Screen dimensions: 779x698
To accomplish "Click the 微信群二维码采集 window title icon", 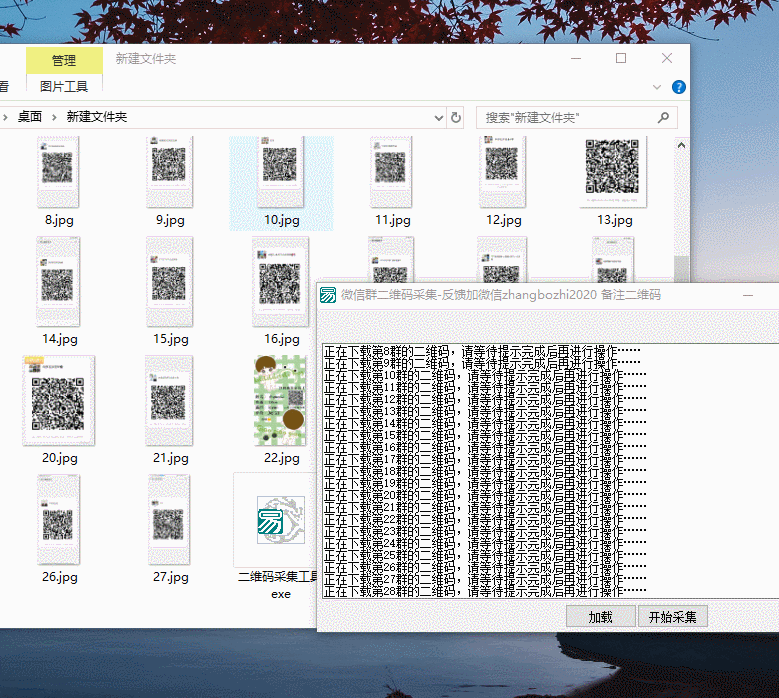I will [328, 296].
